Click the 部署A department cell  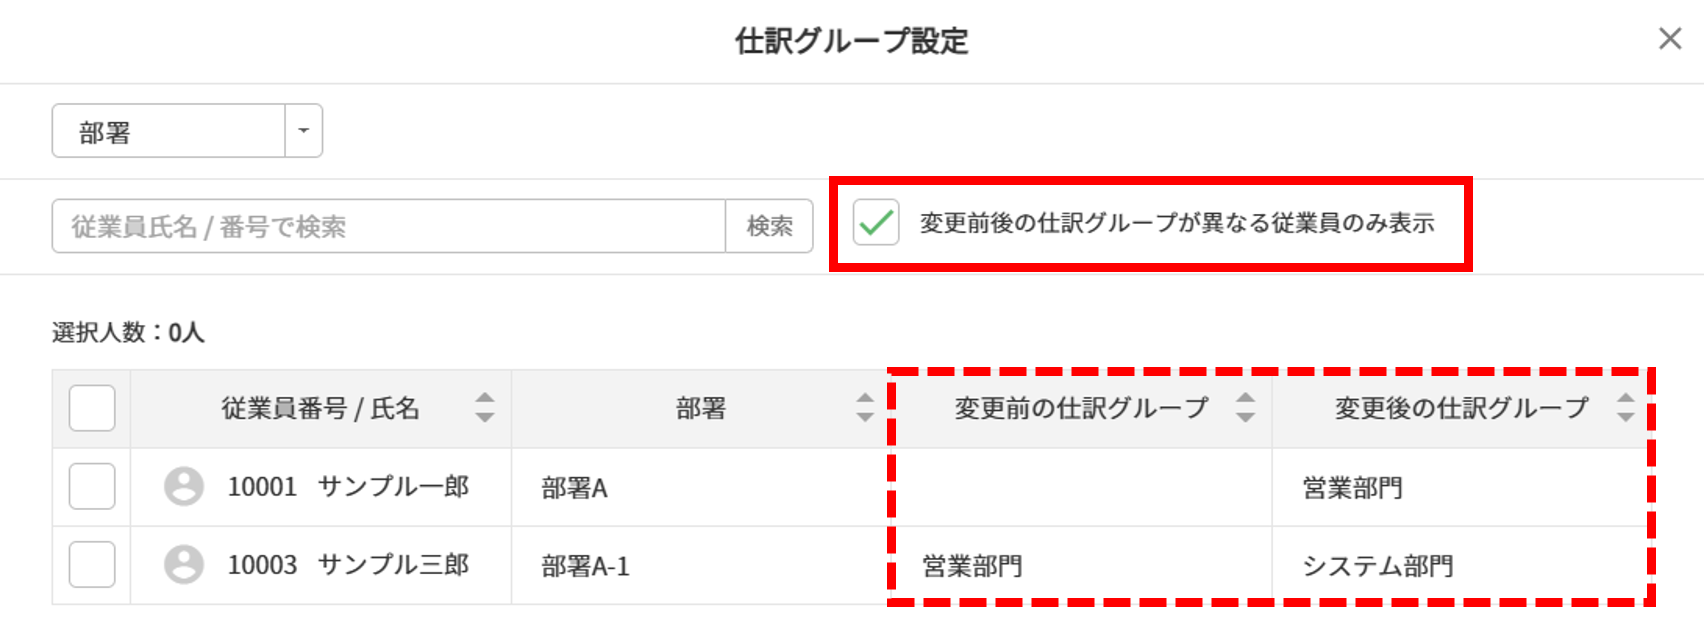(575, 488)
